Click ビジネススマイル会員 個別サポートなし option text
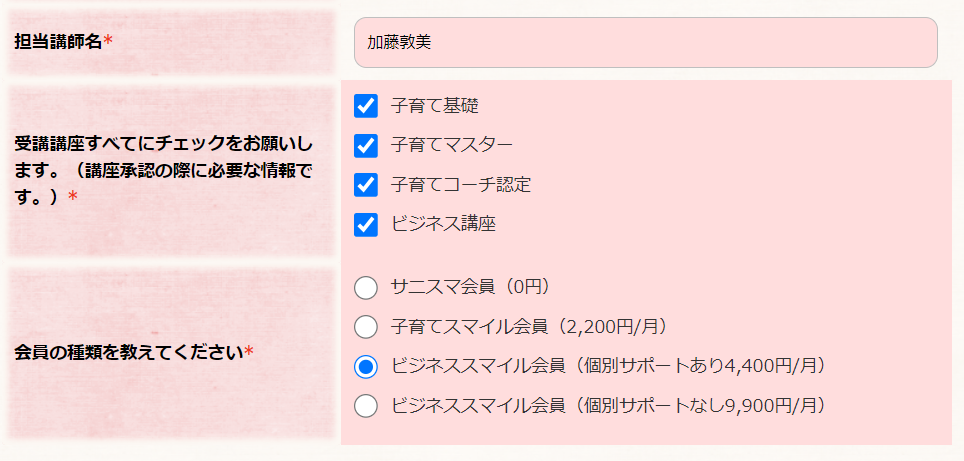The width and height of the screenshot is (964, 461). pos(607,406)
